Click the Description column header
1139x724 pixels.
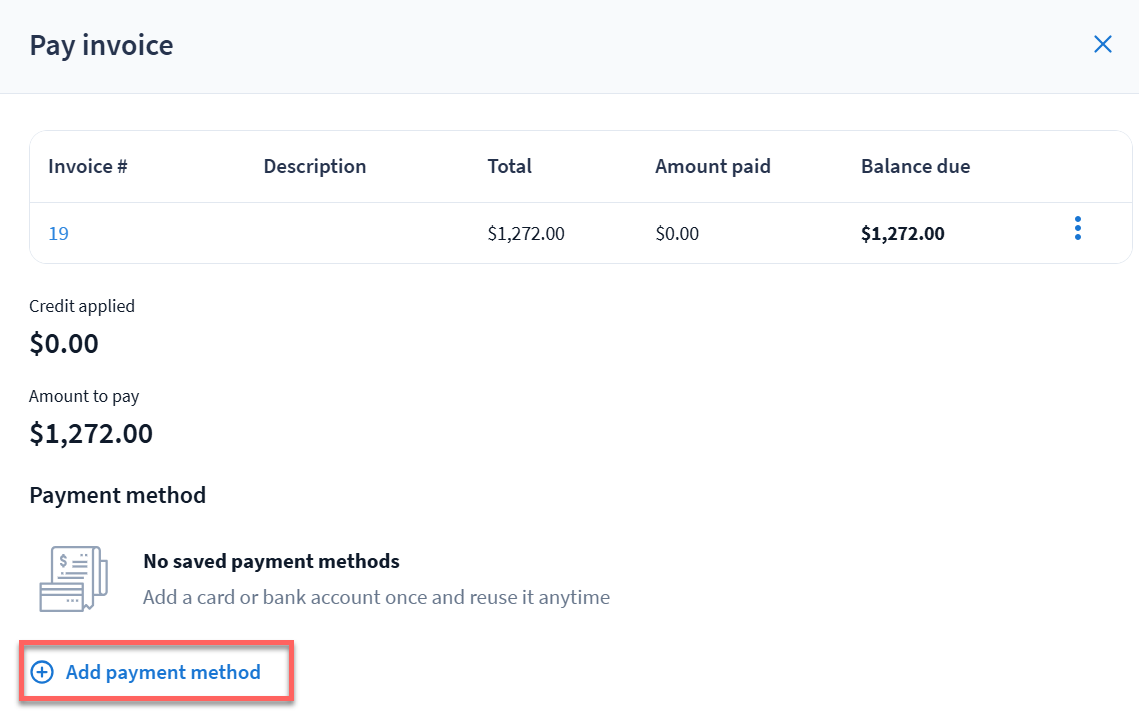[x=315, y=167]
